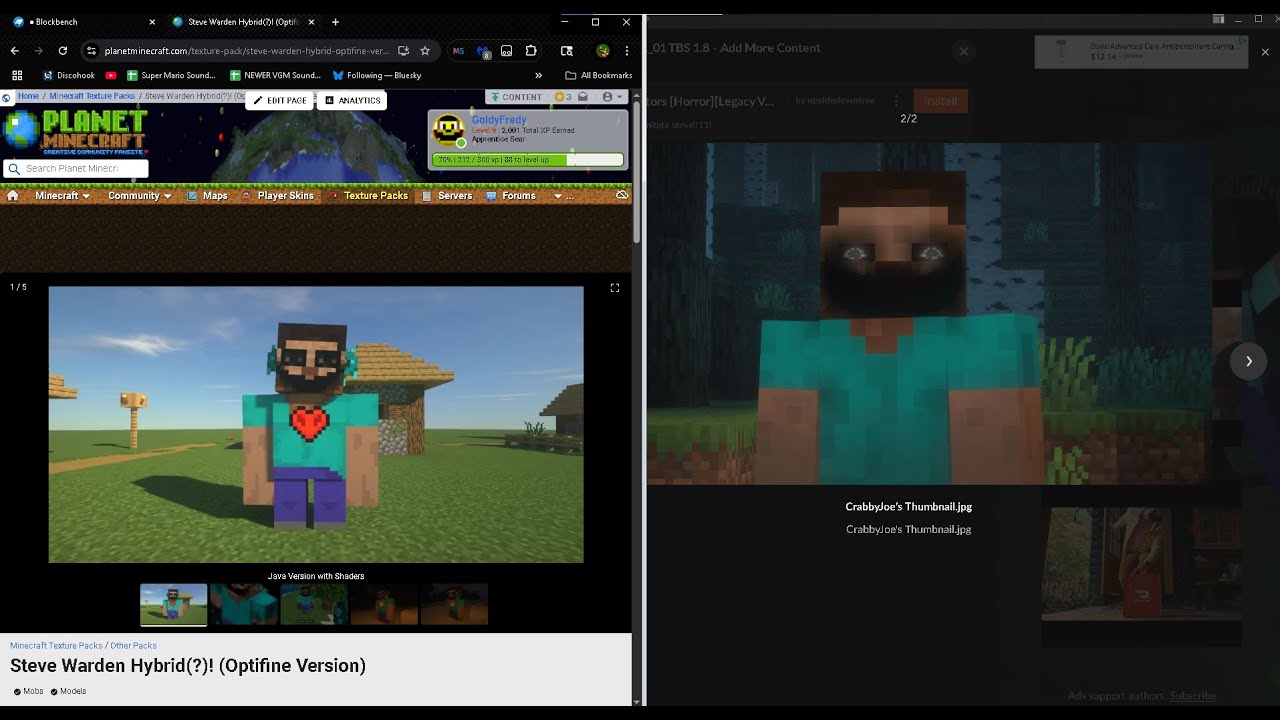Open the NEWER VGM Sound bookmark

(x=275, y=75)
